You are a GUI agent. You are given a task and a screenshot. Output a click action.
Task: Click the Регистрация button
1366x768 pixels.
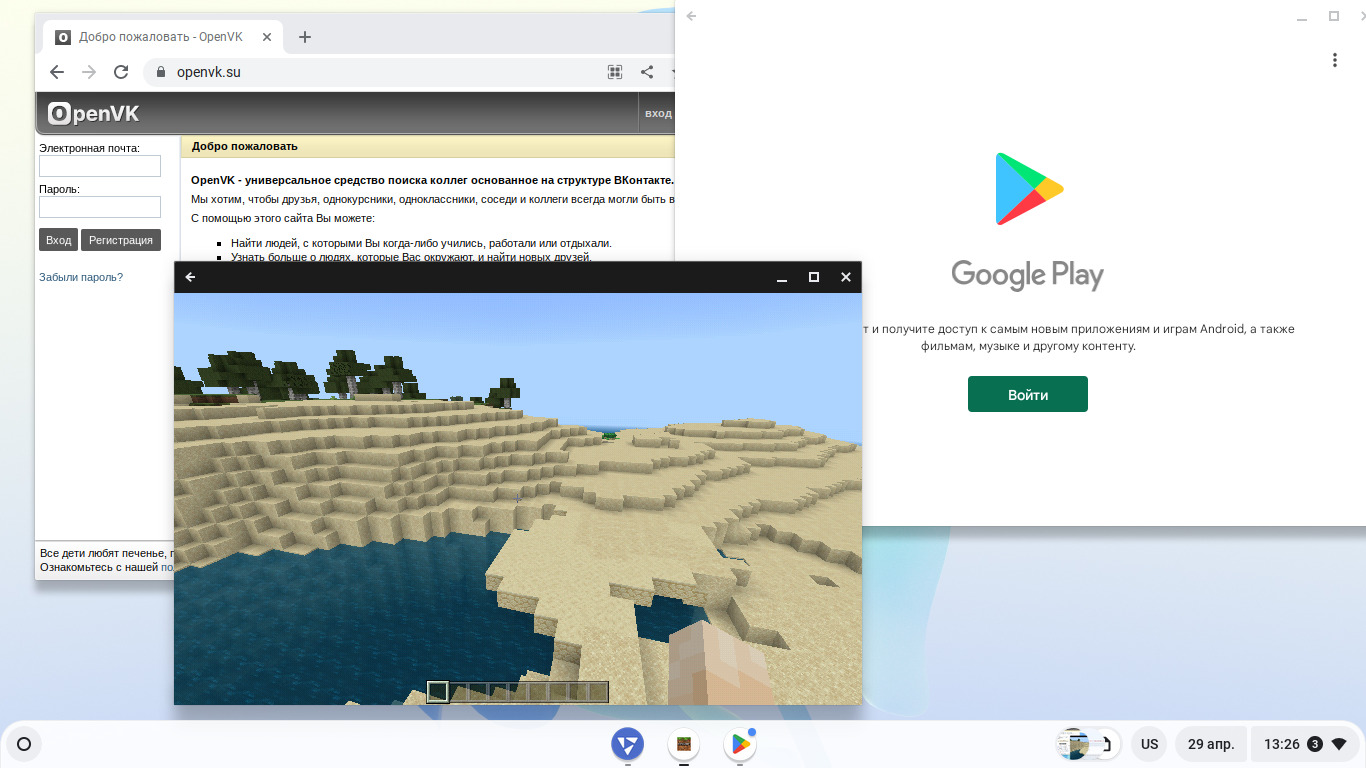(x=121, y=240)
